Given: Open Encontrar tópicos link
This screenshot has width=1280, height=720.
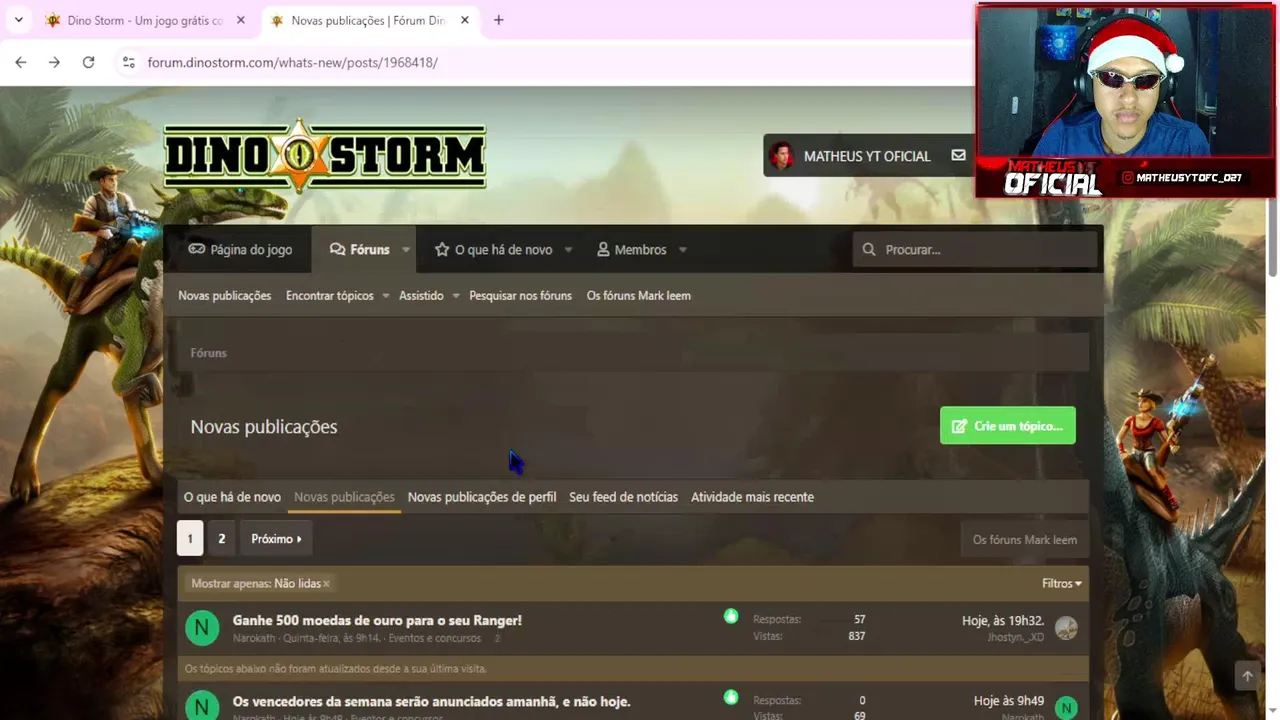Looking at the screenshot, I should [329, 295].
